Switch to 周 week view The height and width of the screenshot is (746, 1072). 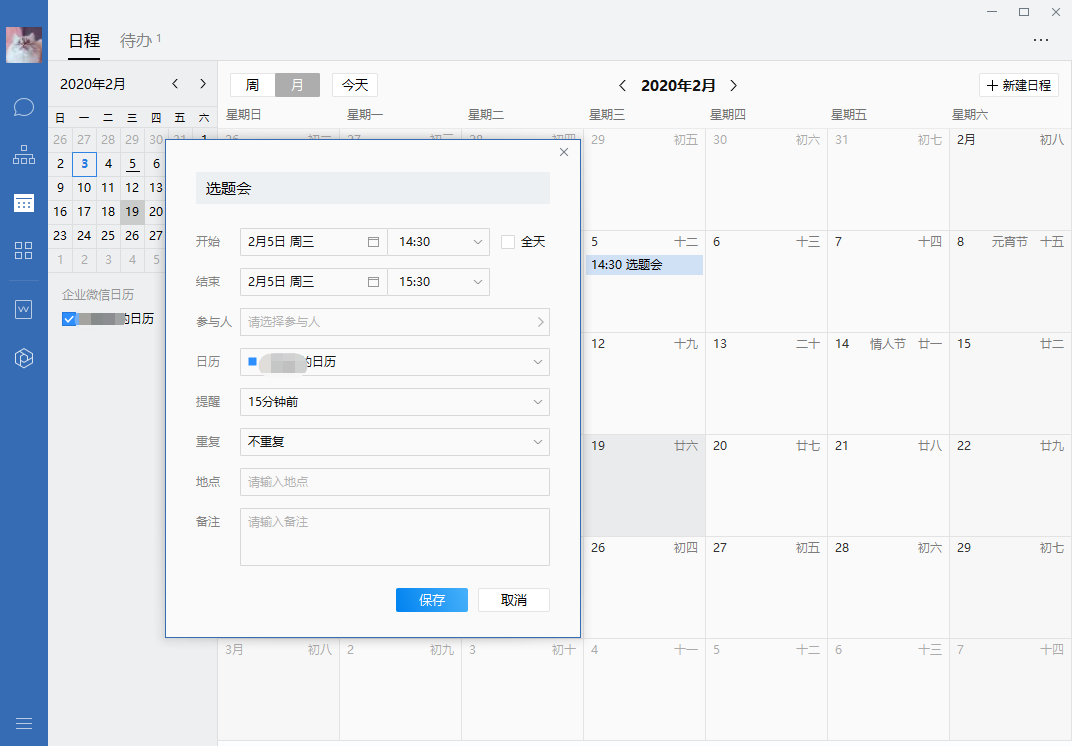(252, 85)
